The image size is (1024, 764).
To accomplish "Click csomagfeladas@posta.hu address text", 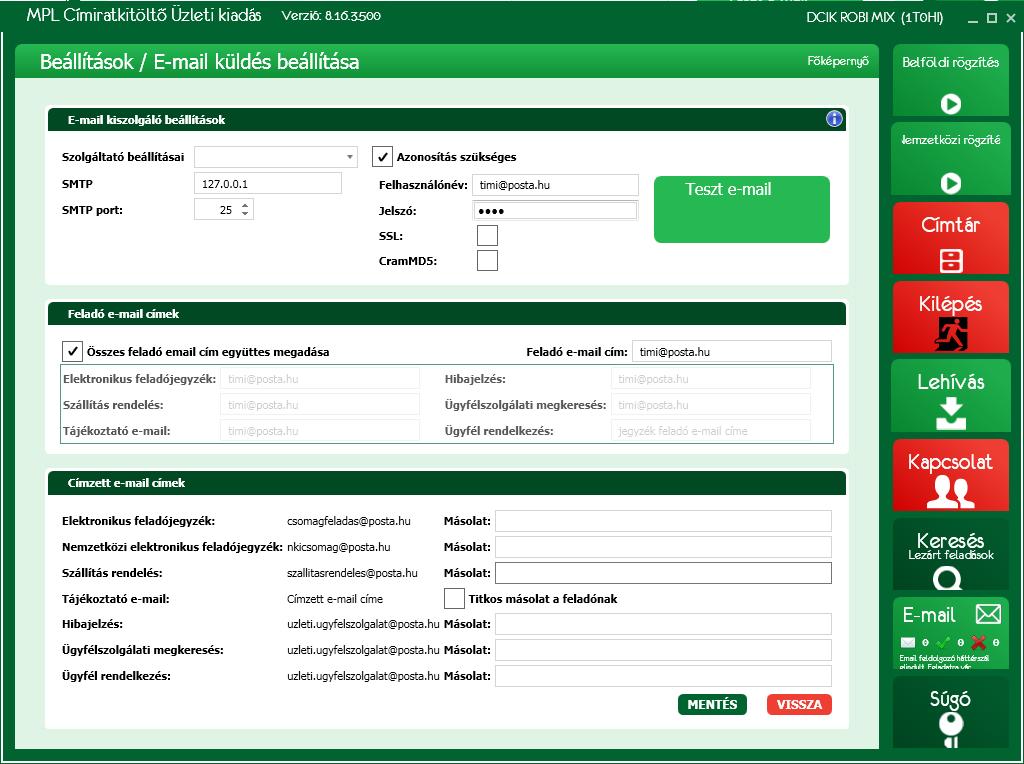I will click(349, 521).
